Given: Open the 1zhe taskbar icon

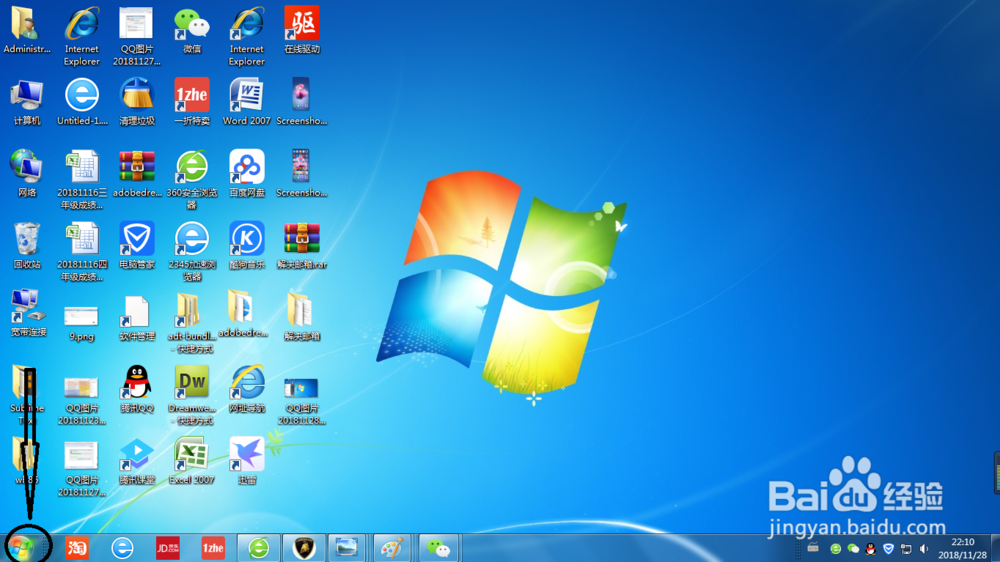Looking at the screenshot, I should coord(213,548).
